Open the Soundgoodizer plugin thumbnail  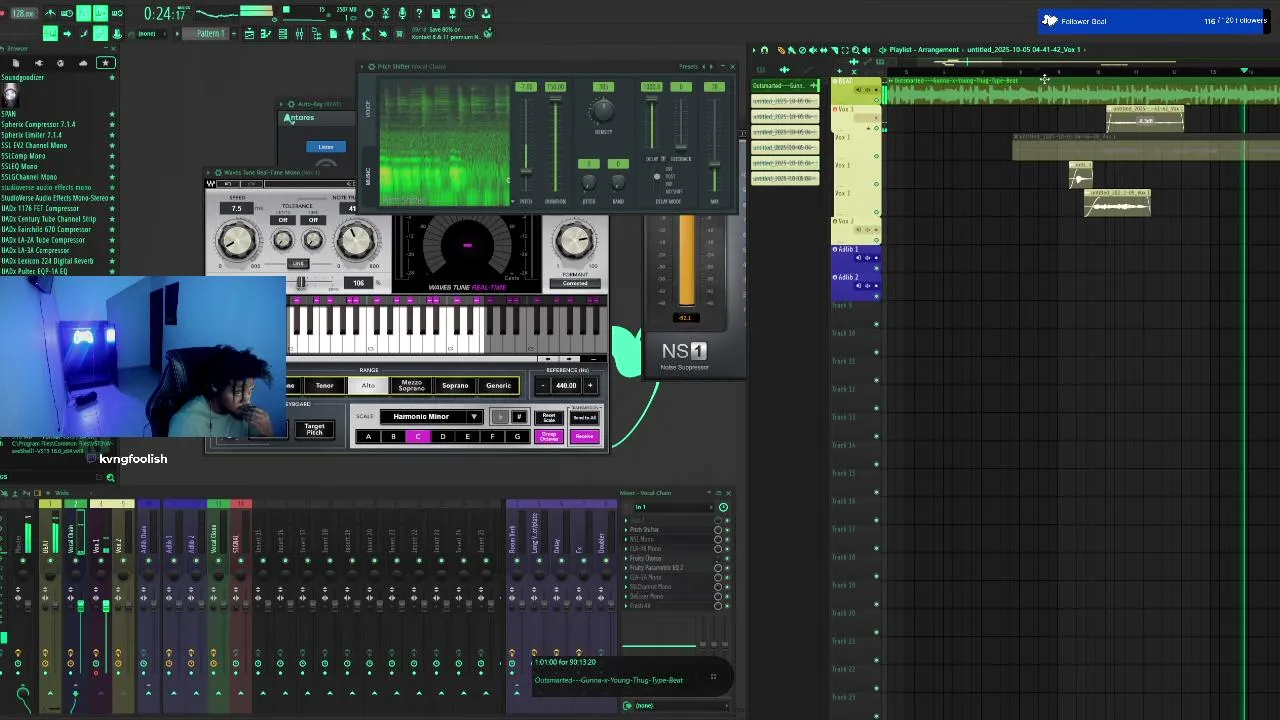pos(11,96)
